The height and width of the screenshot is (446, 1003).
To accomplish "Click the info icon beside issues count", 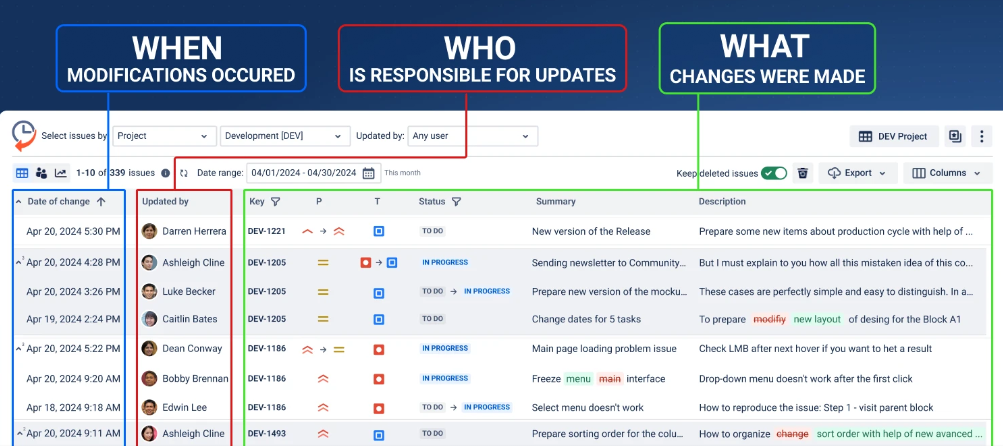I will pyautogui.click(x=166, y=173).
